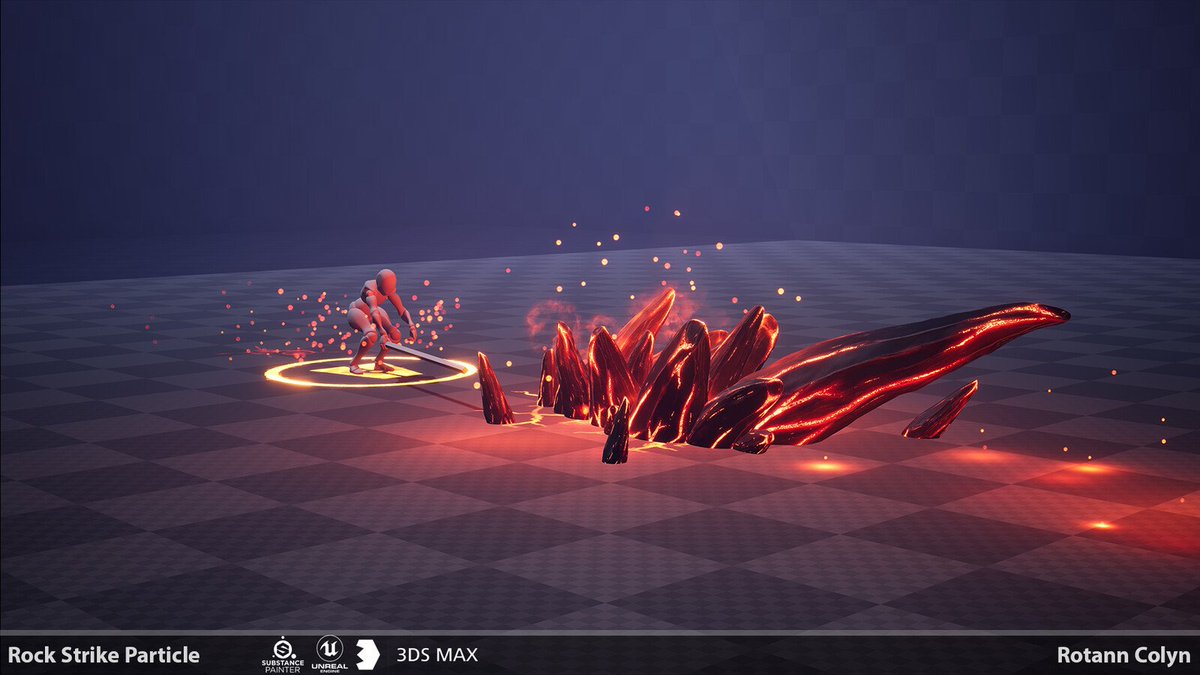Image resolution: width=1200 pixels, height=675 pixels.
Task: Click the 'Rotann Colyn' author name
Action: tap(1124, 656)
